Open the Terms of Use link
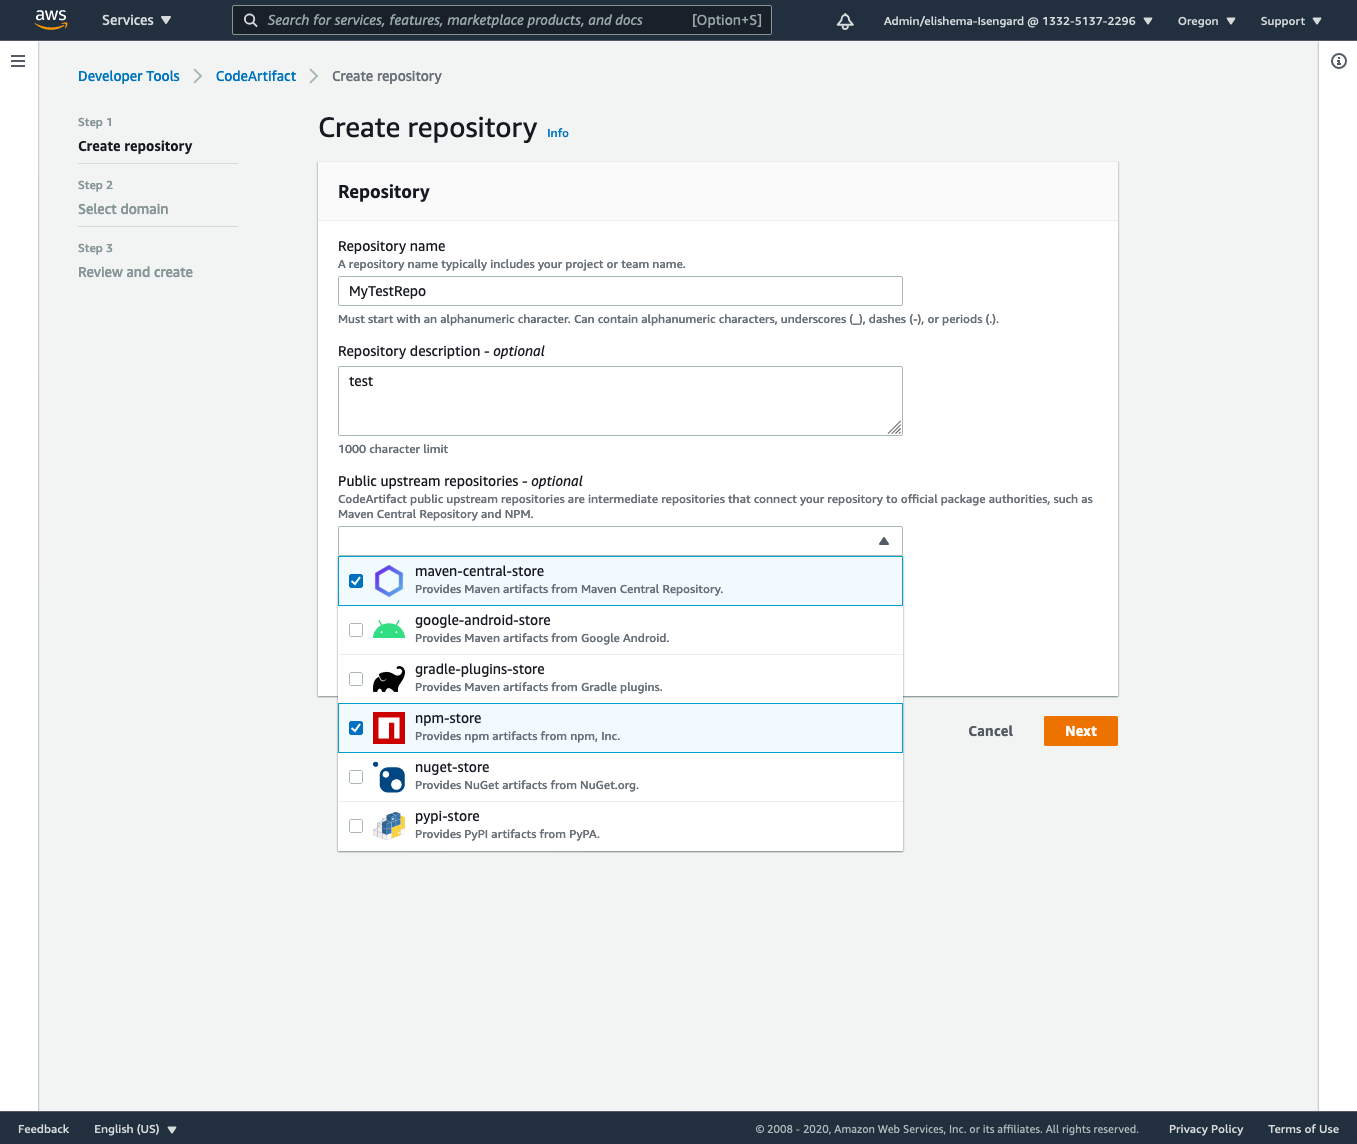 [1303, 1129]
